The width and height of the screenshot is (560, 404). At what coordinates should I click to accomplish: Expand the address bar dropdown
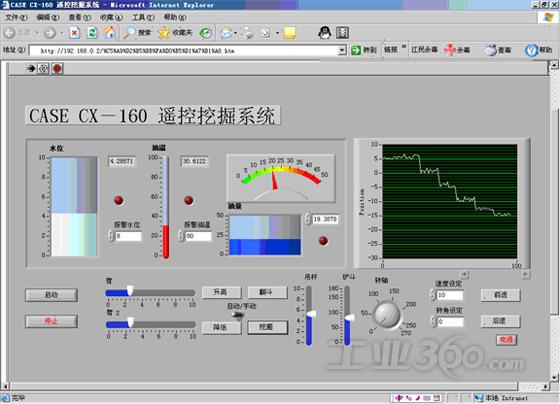tap(342, 50)
